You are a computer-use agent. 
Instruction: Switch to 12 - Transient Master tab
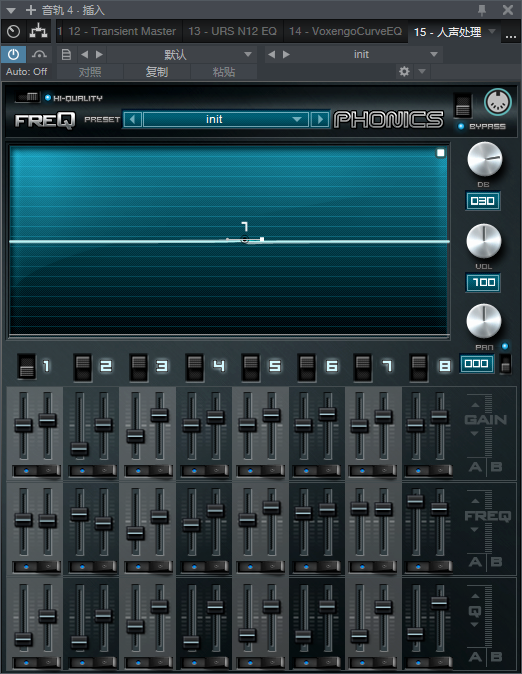pos(122,31)
